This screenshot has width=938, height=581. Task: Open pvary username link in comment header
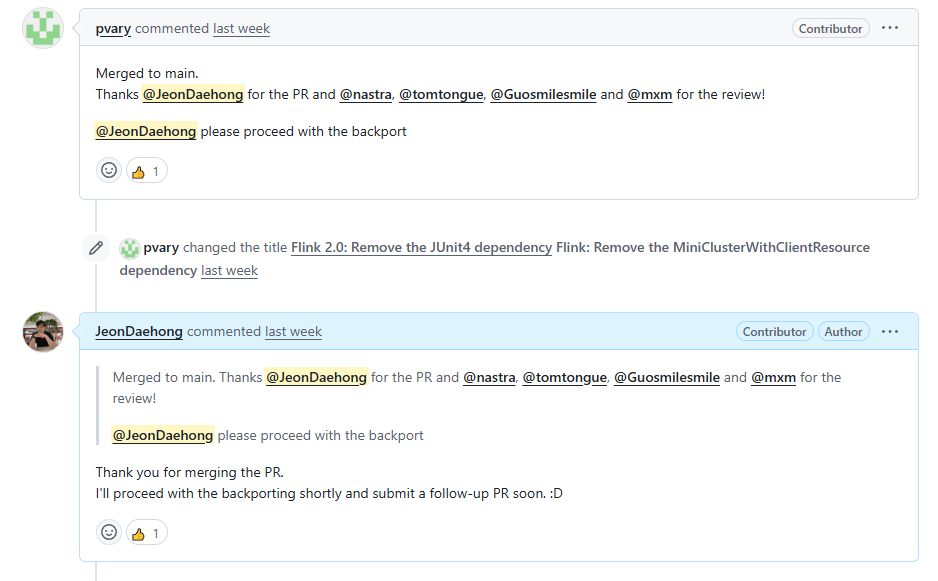tap(113, 29)
